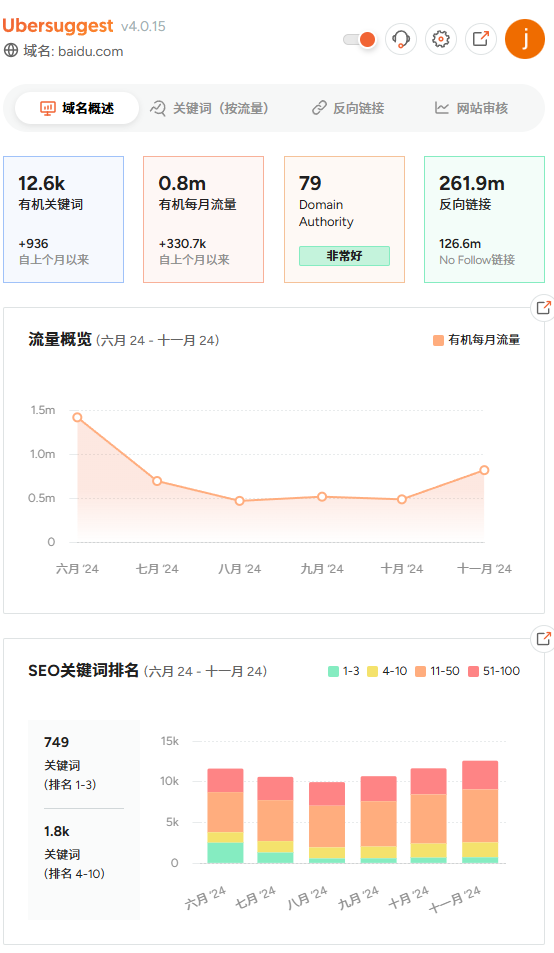Open SEO关键词排名 chart in new window
Image resolution: width=554 pixels, height=953 pixels.
[543, 638]
